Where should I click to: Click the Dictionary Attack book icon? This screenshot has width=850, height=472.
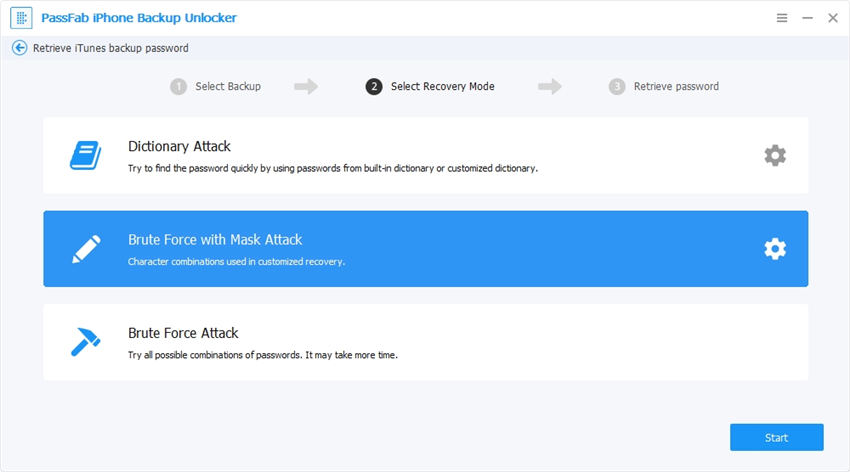pos(86,155)
